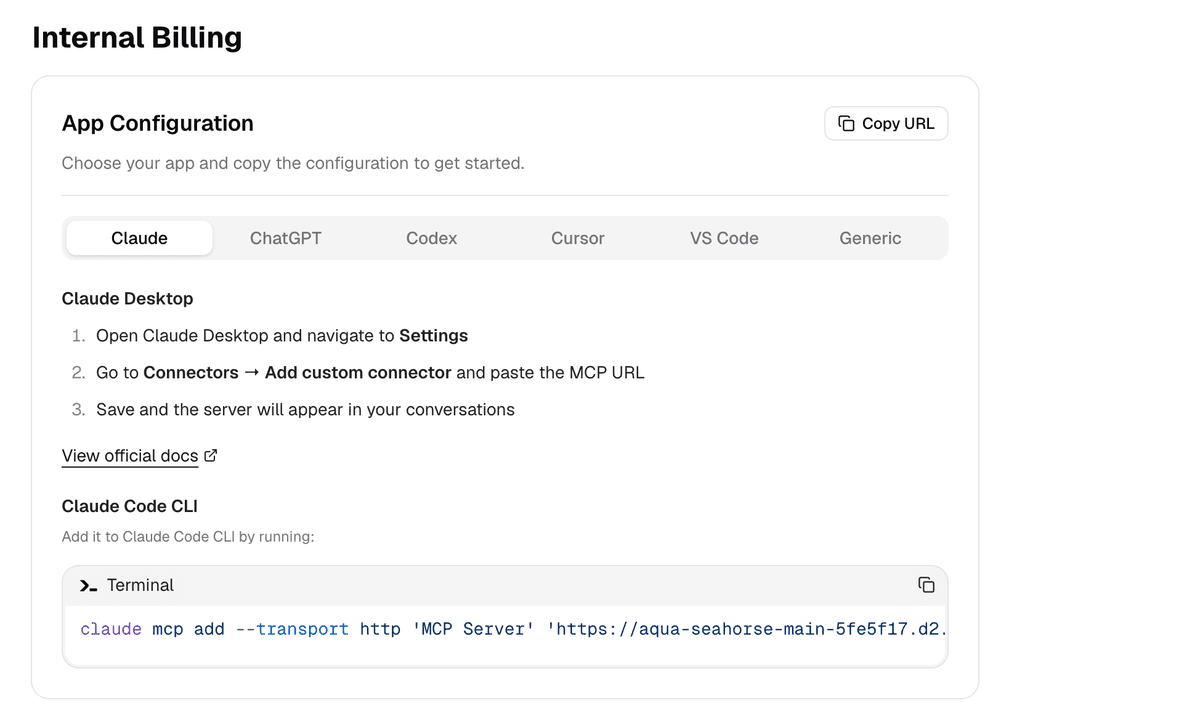The image size is (1200, 721).
Task: Click the claude mcp add command text
Action: [513, 629]
